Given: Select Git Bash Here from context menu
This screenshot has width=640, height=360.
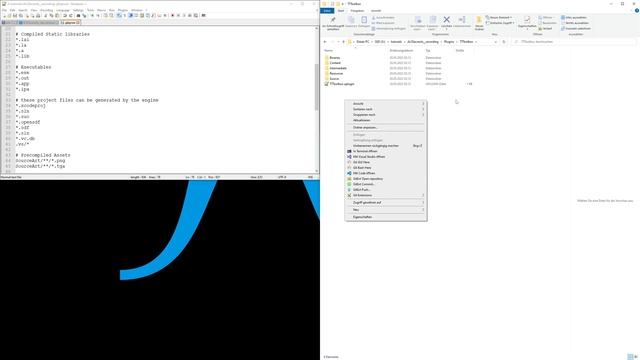Looking at the screenshot, I should 385,168.
